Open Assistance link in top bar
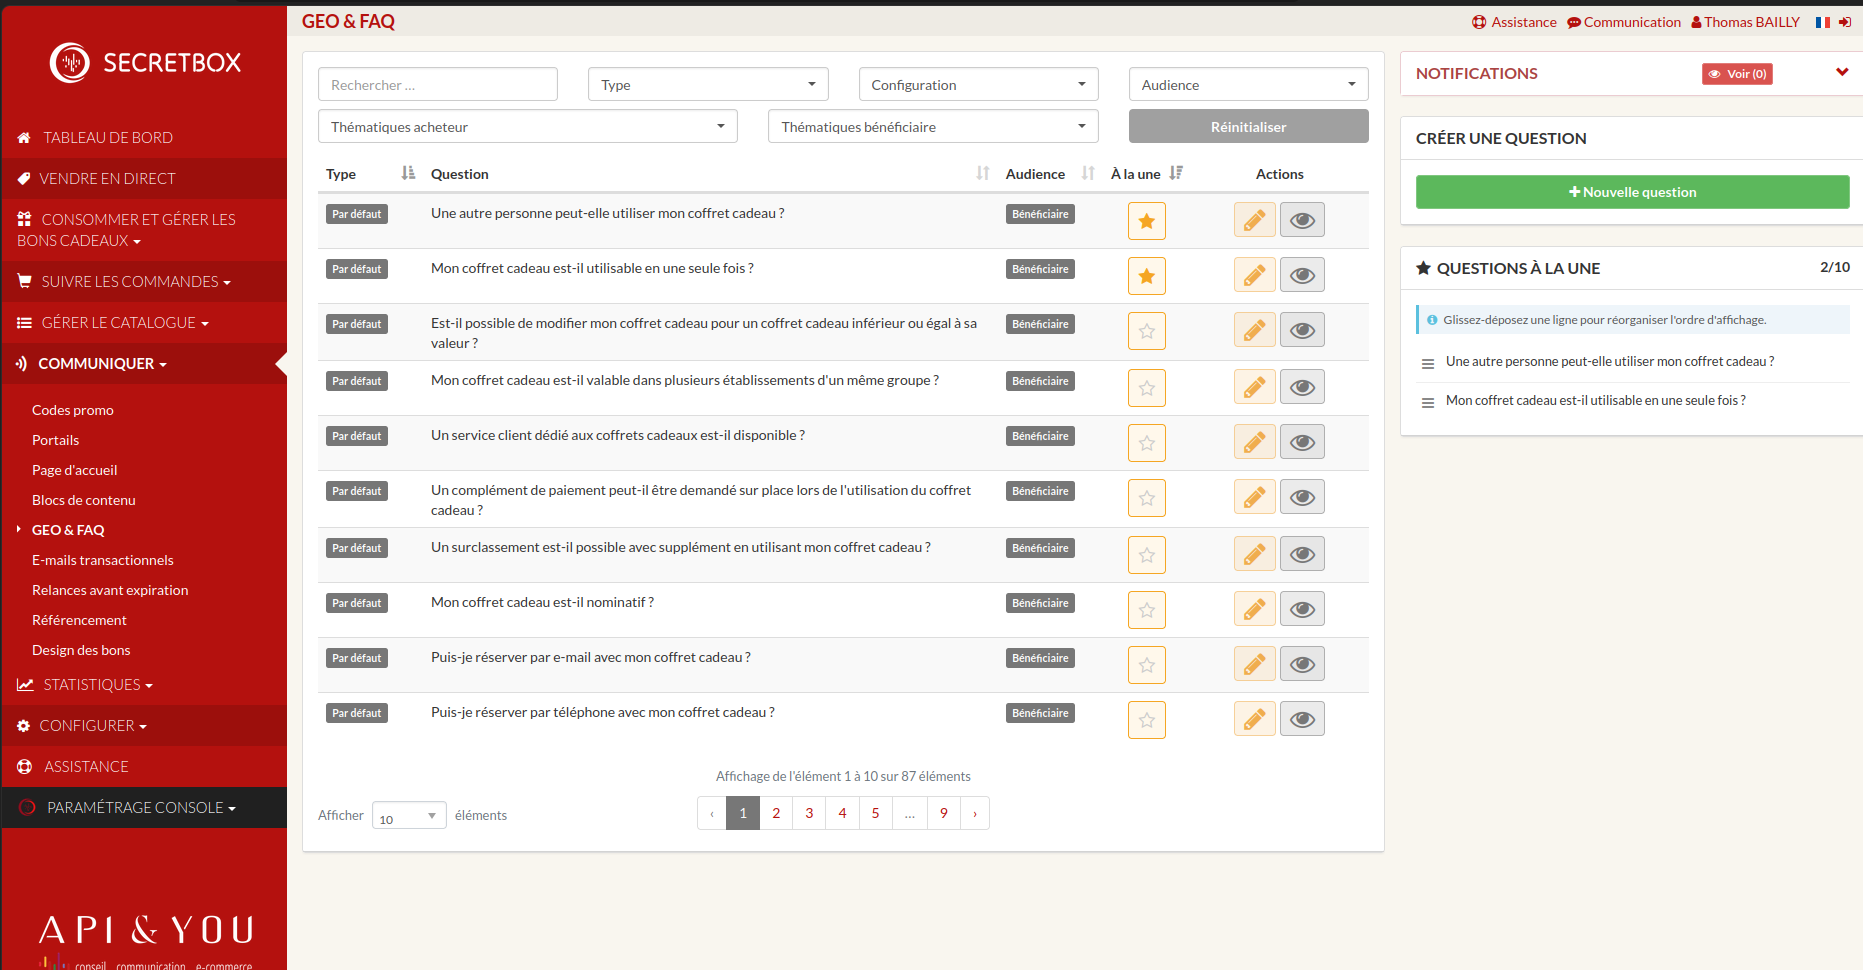This screenshot has width=1863, height=970. pos(1514,22)
